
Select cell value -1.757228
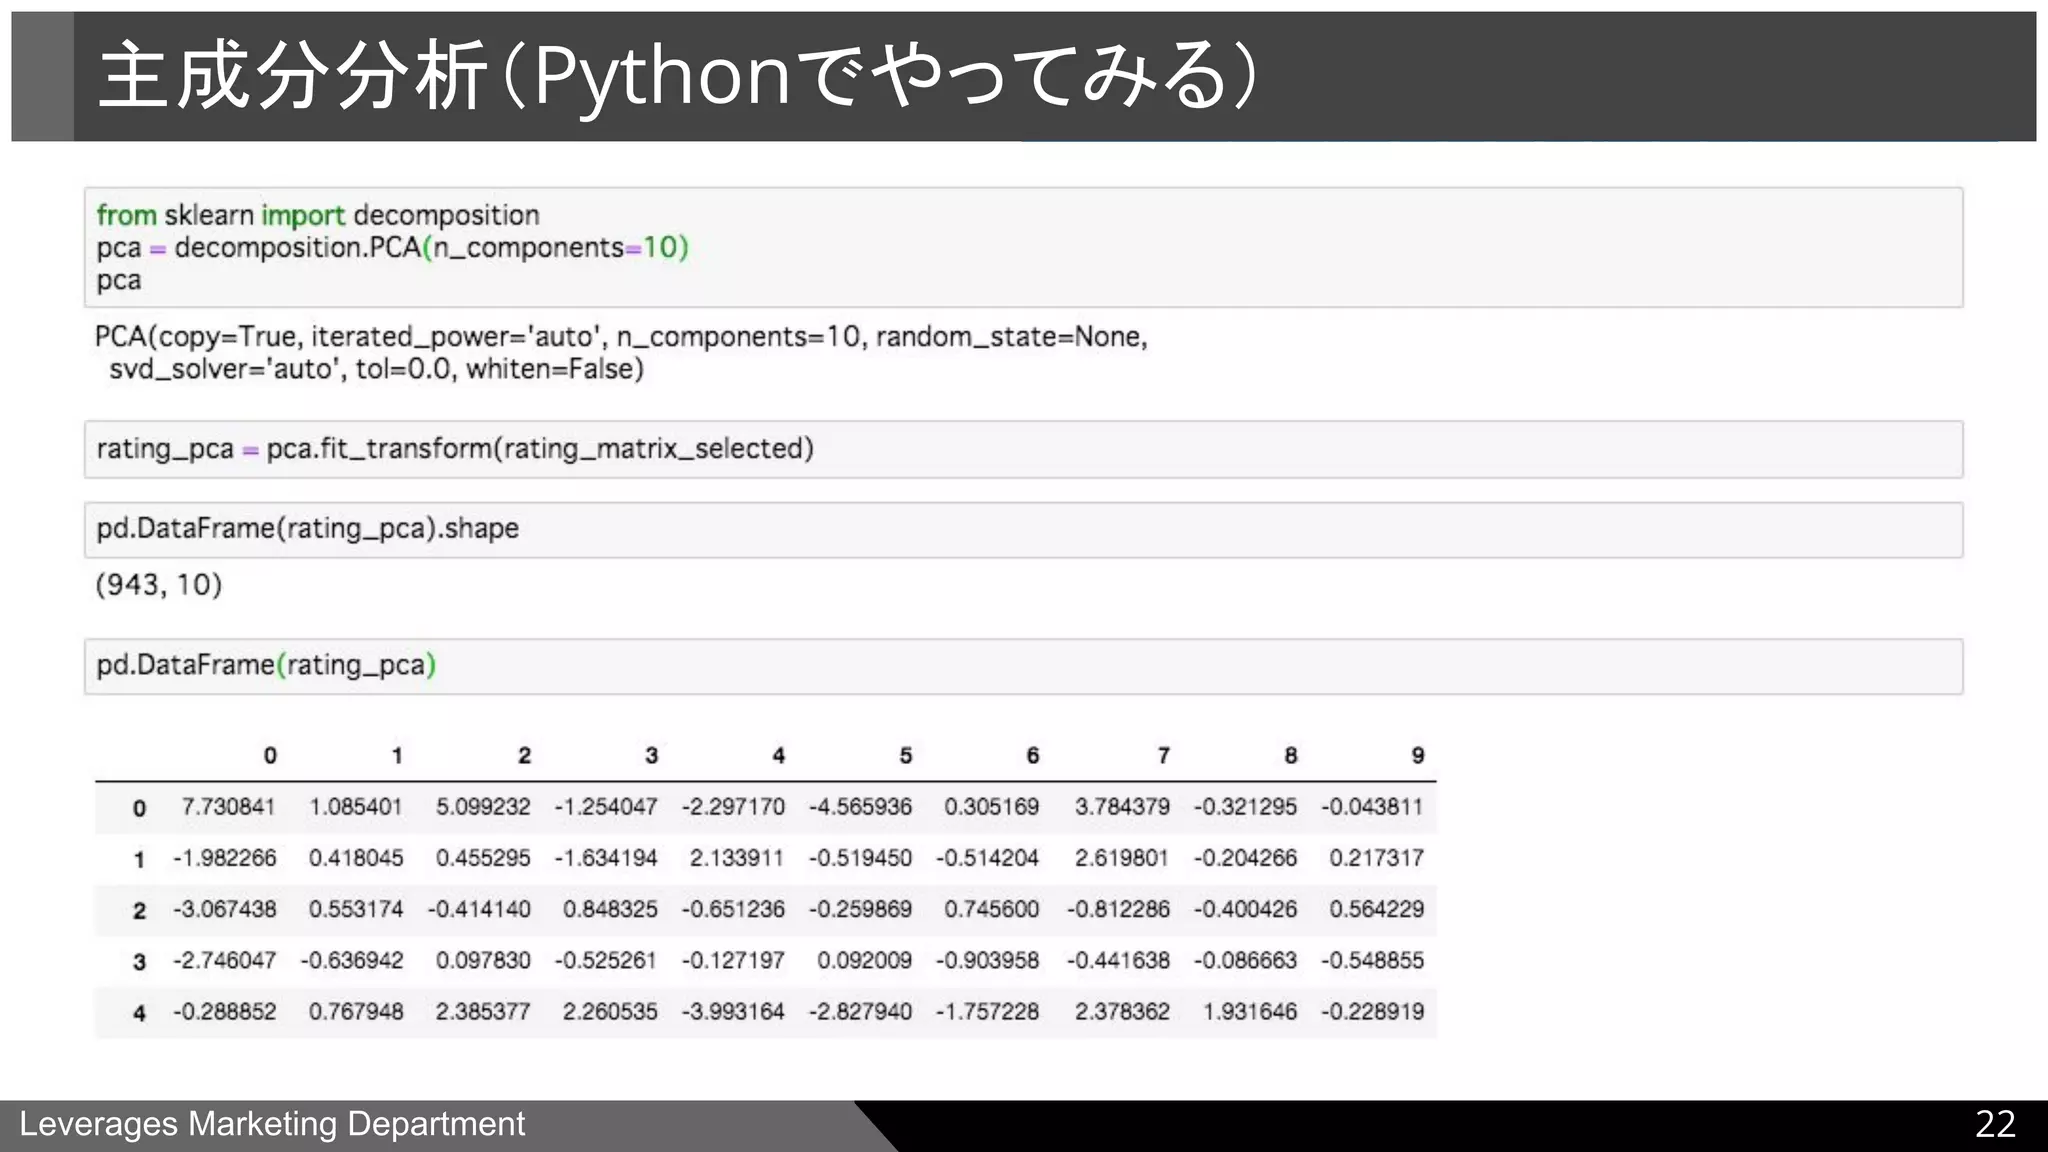[987, 1012]
